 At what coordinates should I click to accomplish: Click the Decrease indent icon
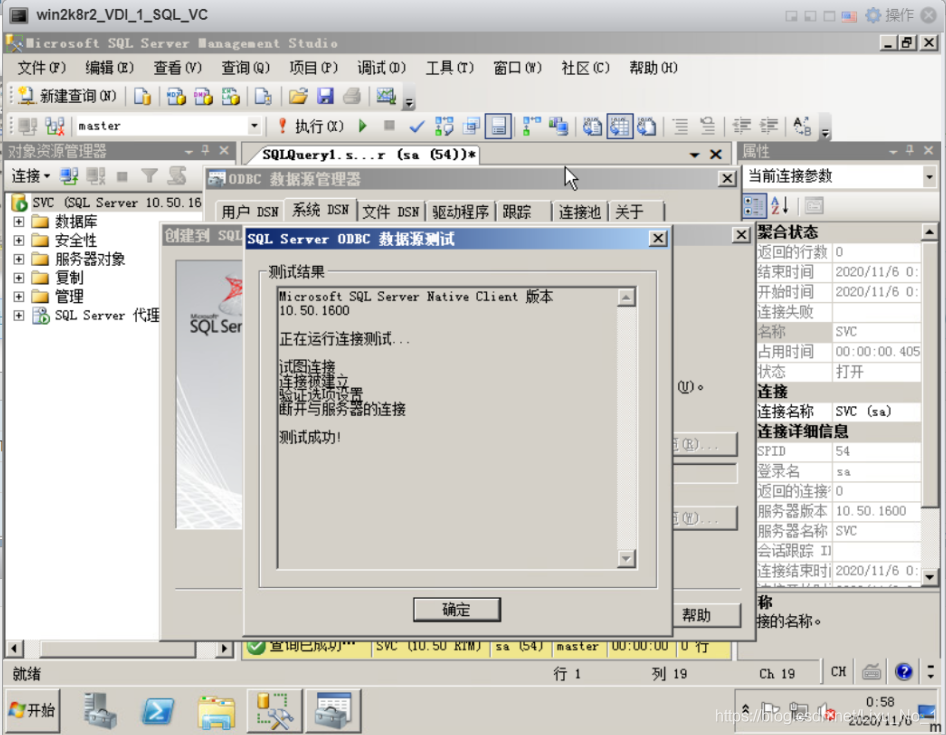[741, 126]
